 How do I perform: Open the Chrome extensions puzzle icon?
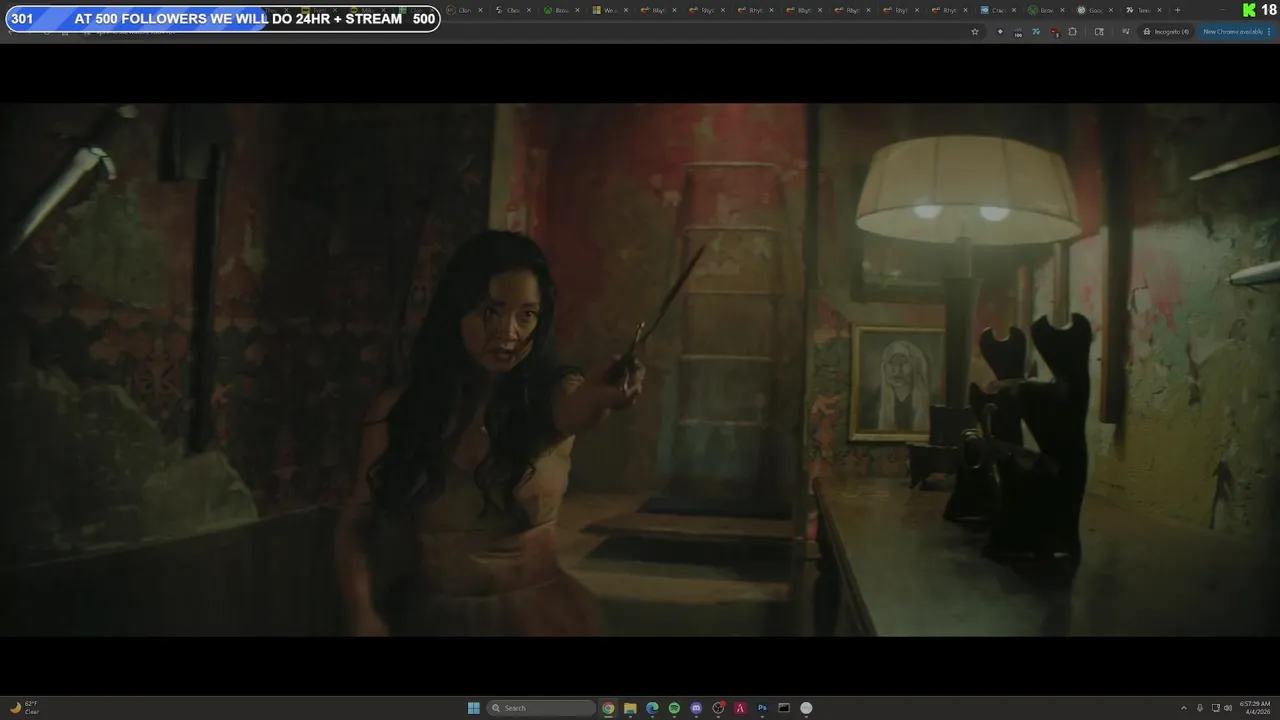pos(1073,32)
